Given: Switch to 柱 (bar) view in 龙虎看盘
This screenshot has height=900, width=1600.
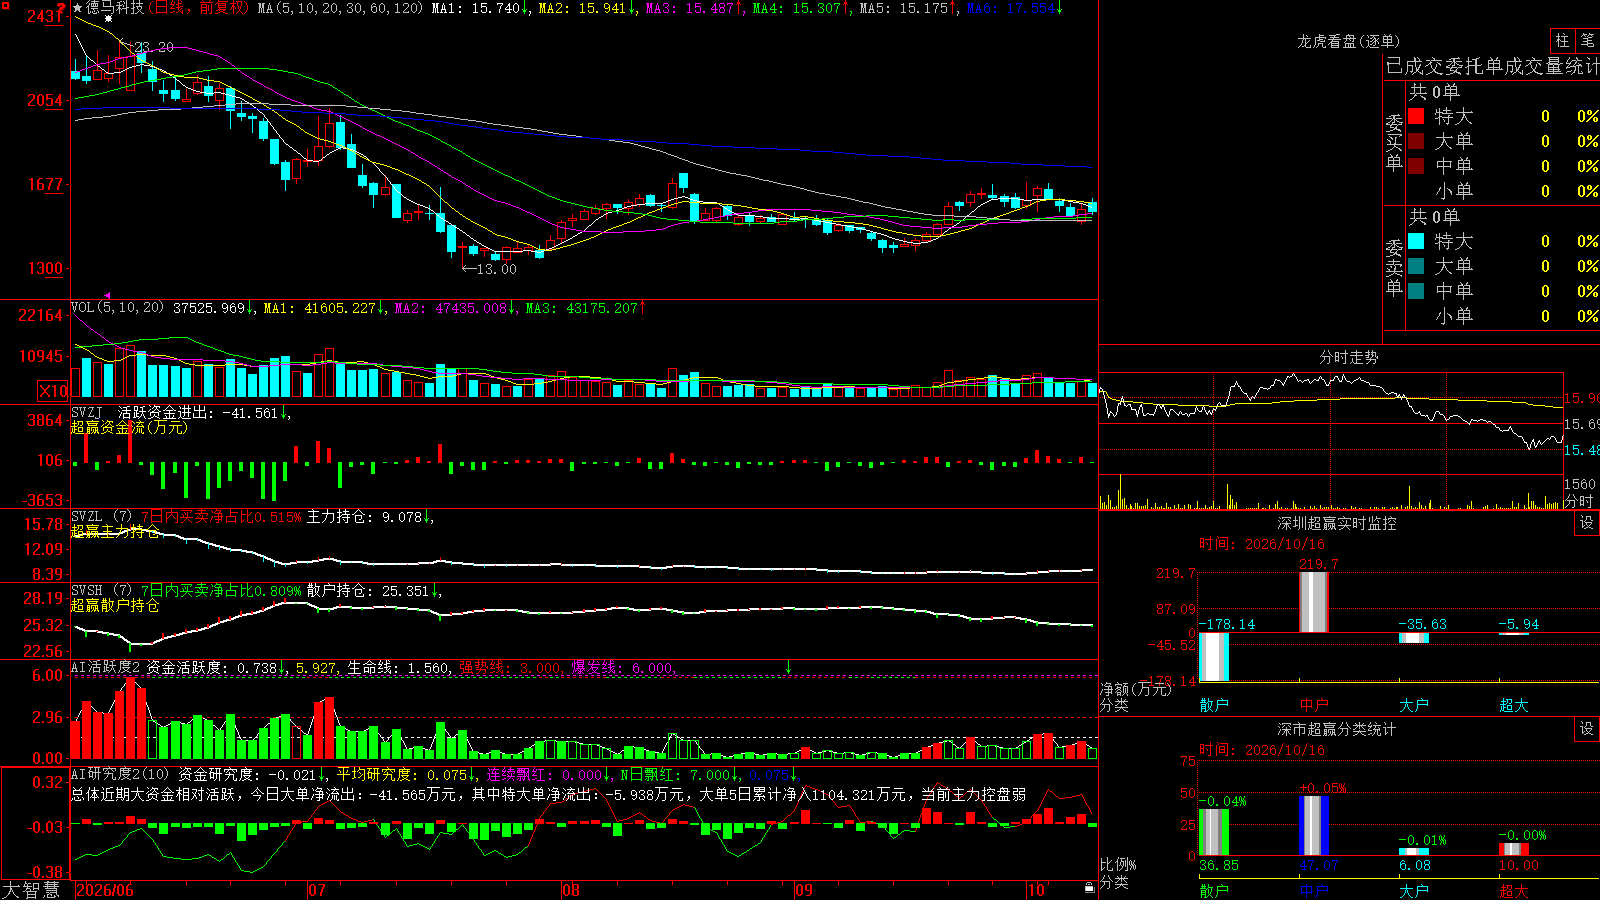Looking at the screenshot, I should point(1562,41).
